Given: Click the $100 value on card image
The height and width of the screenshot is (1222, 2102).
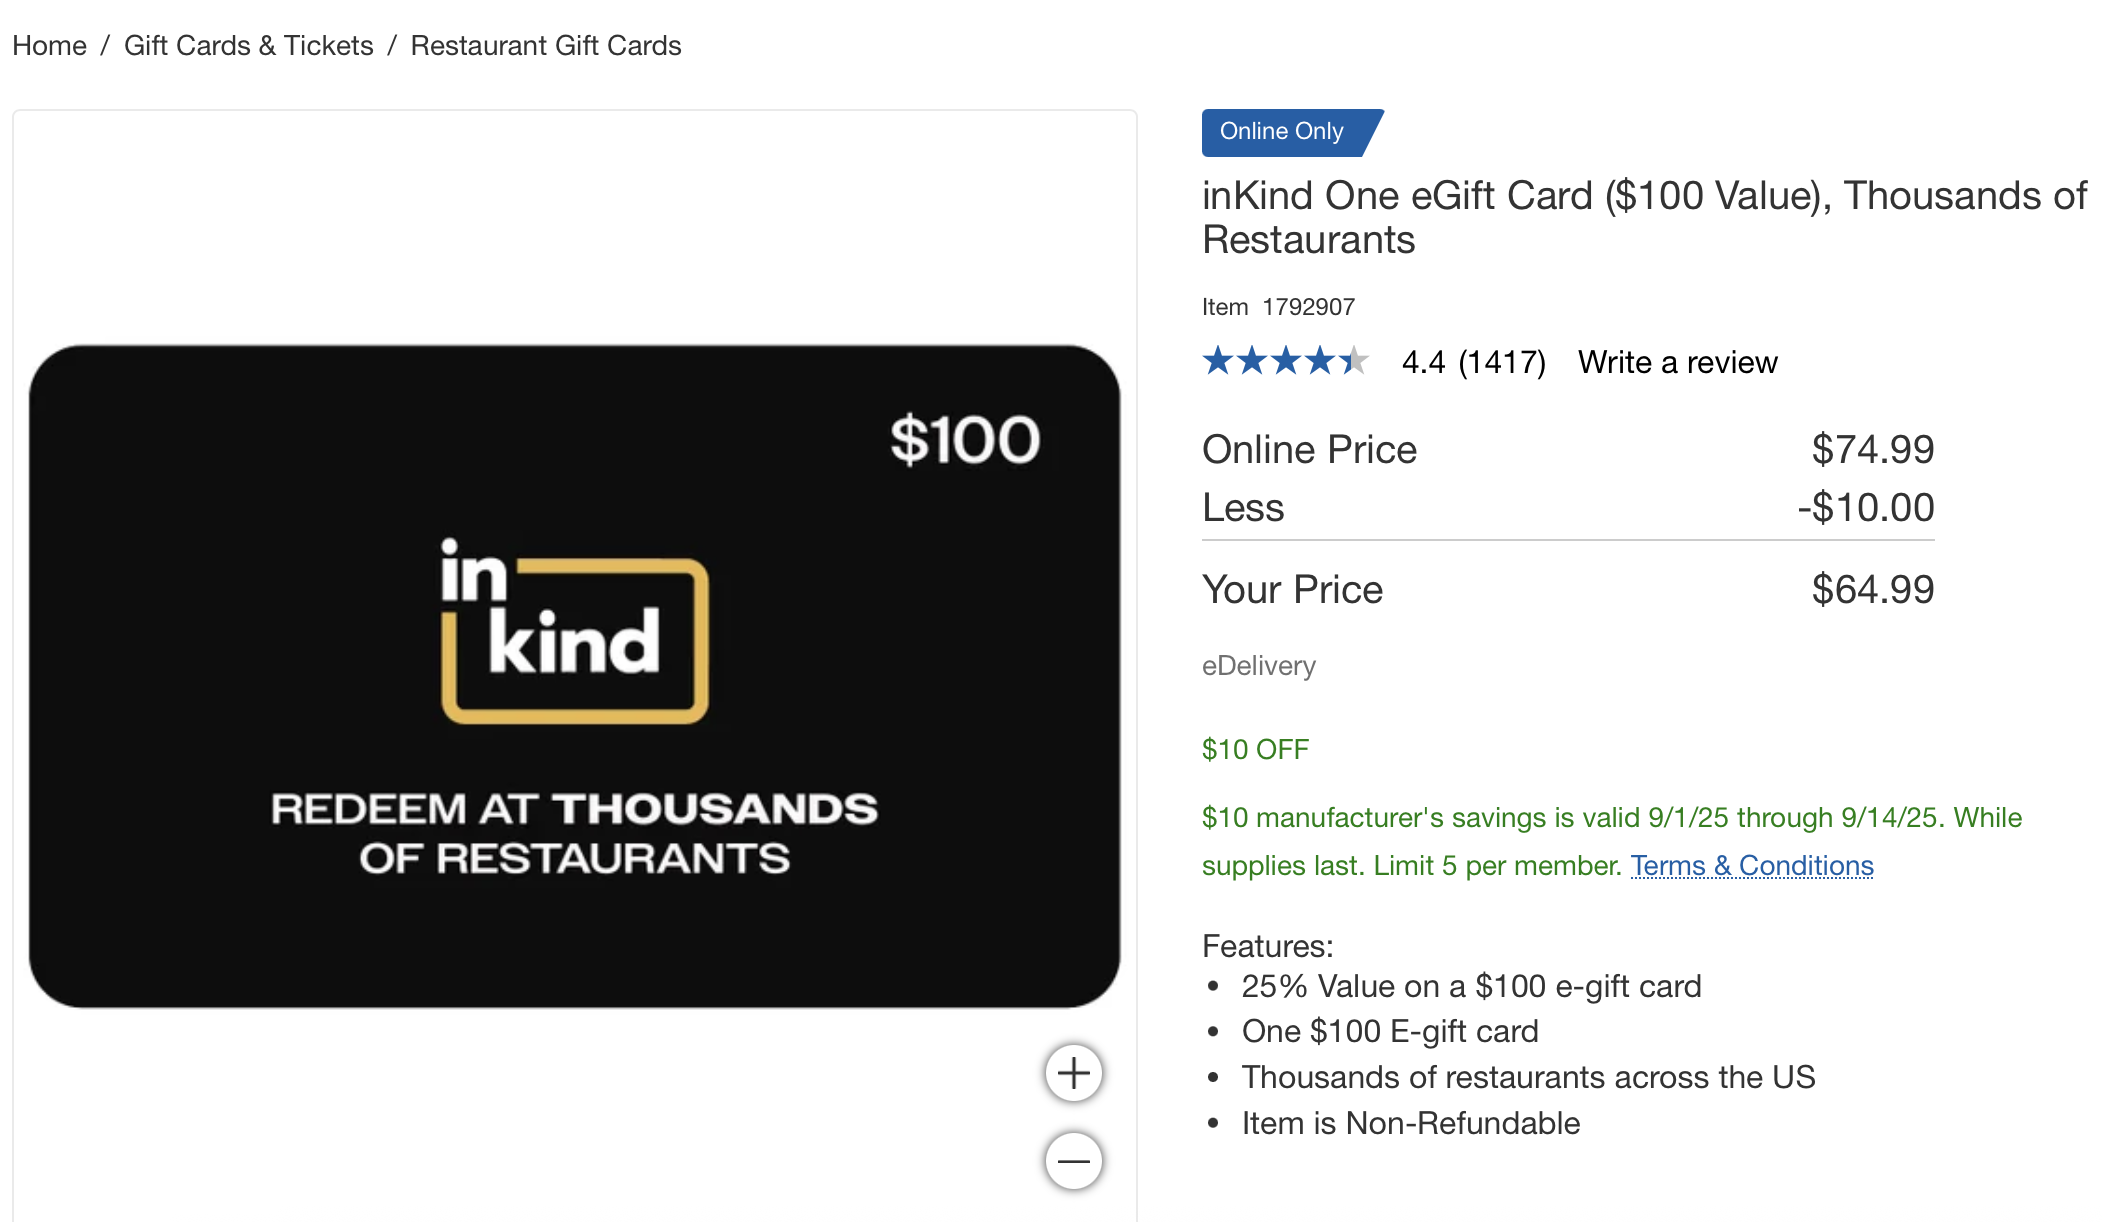Looking at the screenshot, I should 965,440.
